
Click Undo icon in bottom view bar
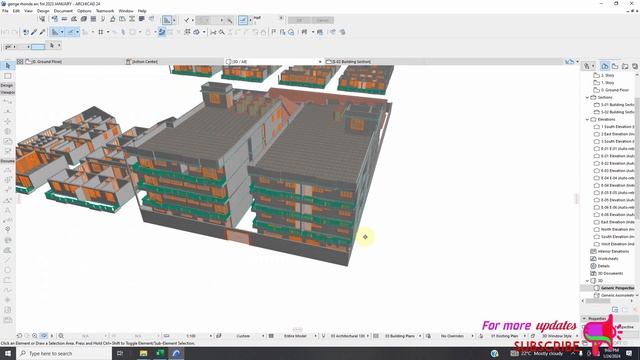[19, 336]
